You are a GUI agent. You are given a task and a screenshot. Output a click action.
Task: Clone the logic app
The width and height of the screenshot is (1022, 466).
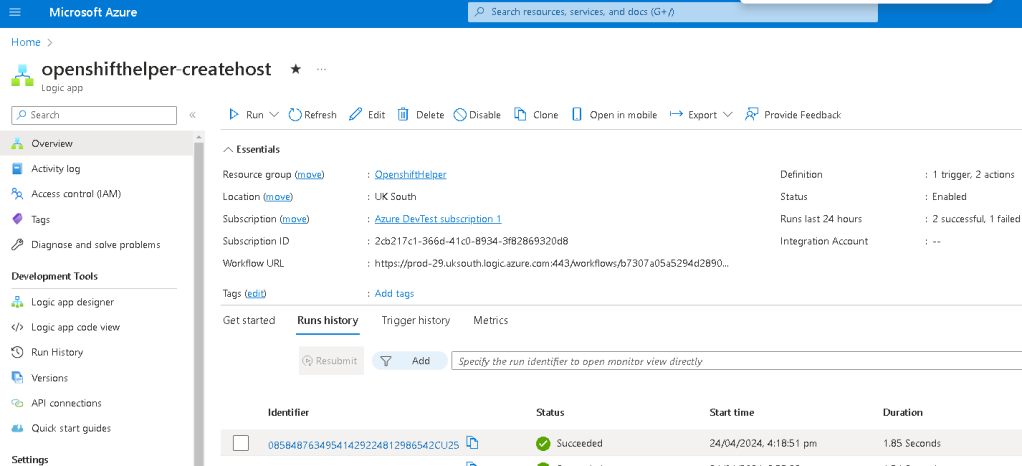[x=536, y=115]
